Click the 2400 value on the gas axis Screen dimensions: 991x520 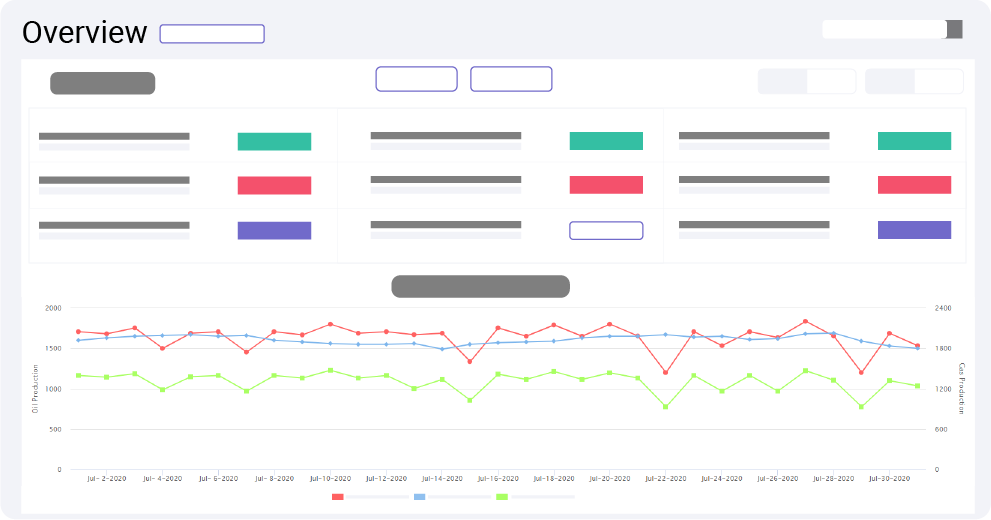(943, 308)
